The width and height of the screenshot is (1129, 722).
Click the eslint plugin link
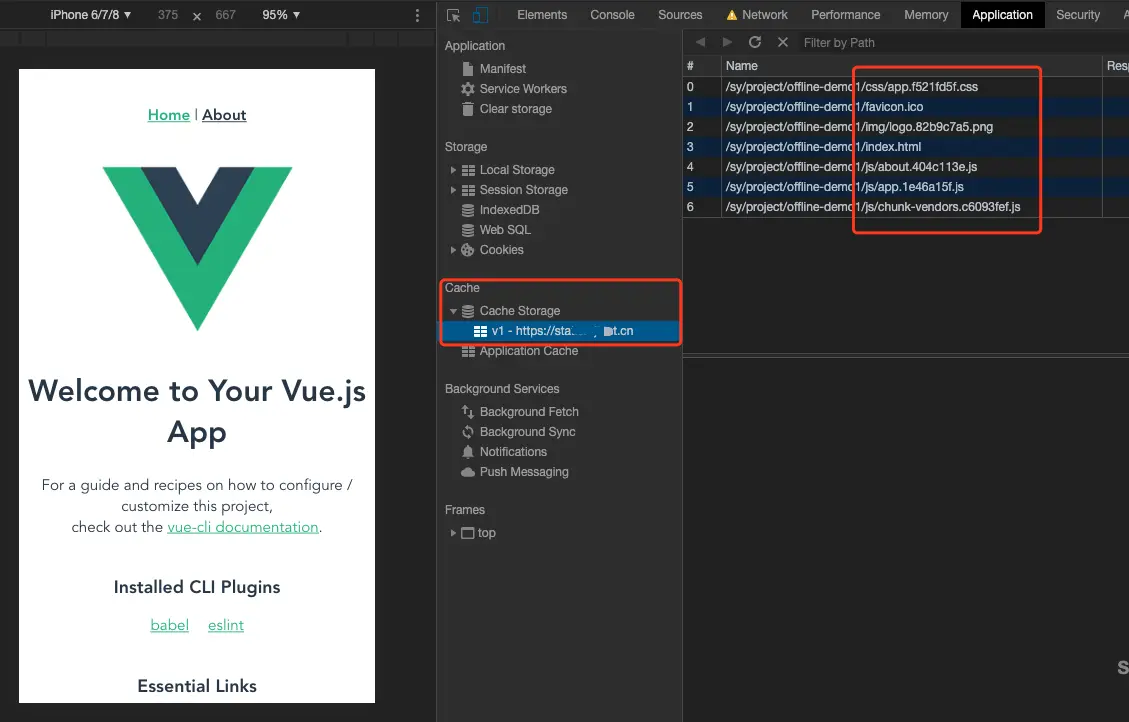point(225,625)
